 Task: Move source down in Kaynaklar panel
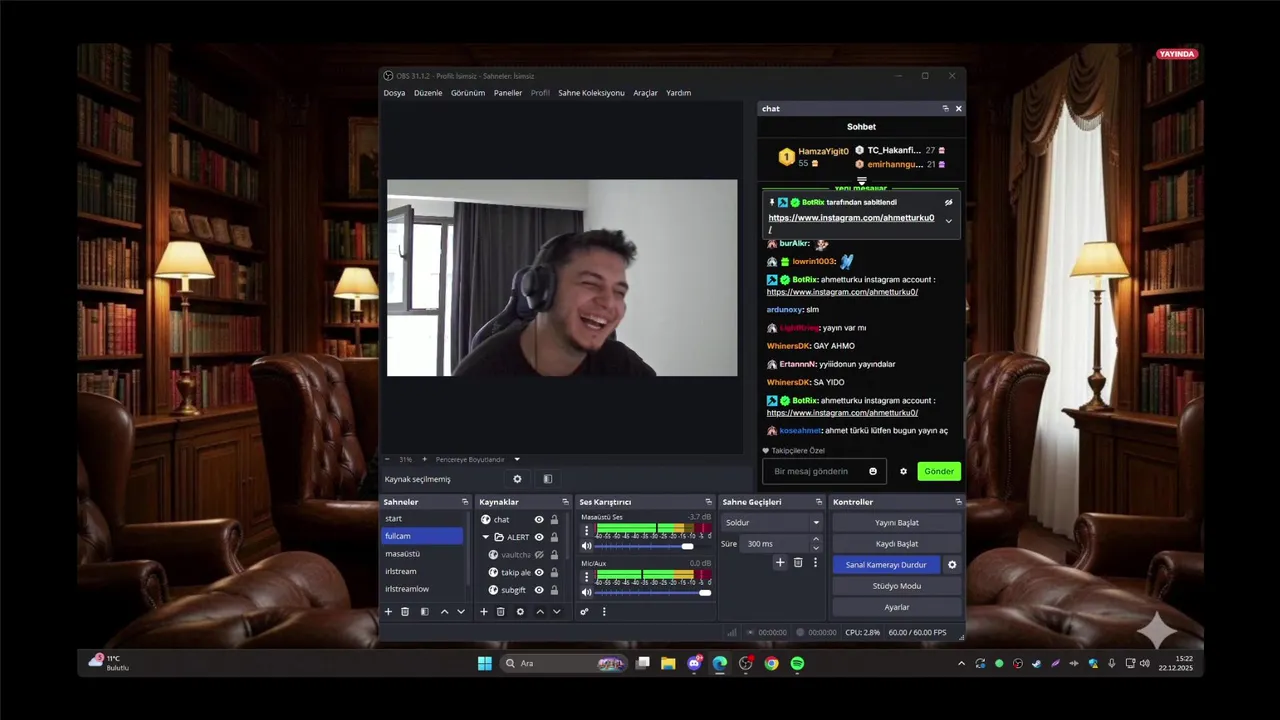(x=557, y=611)
